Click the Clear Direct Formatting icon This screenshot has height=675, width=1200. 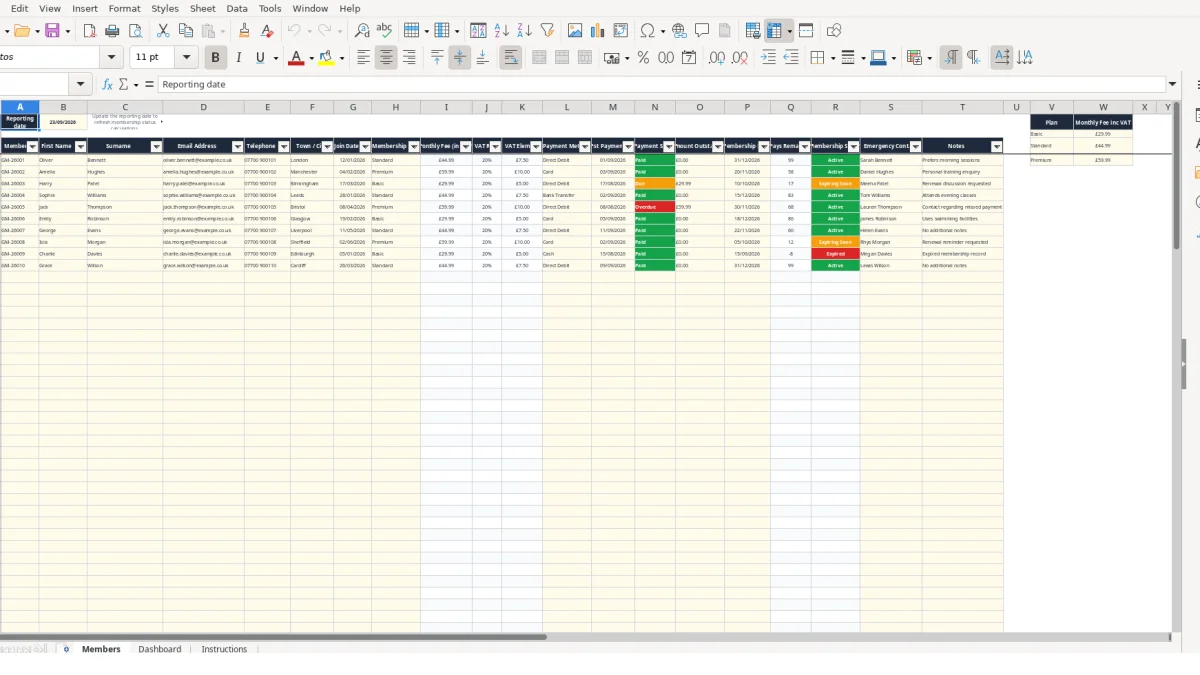click(267, 31)
